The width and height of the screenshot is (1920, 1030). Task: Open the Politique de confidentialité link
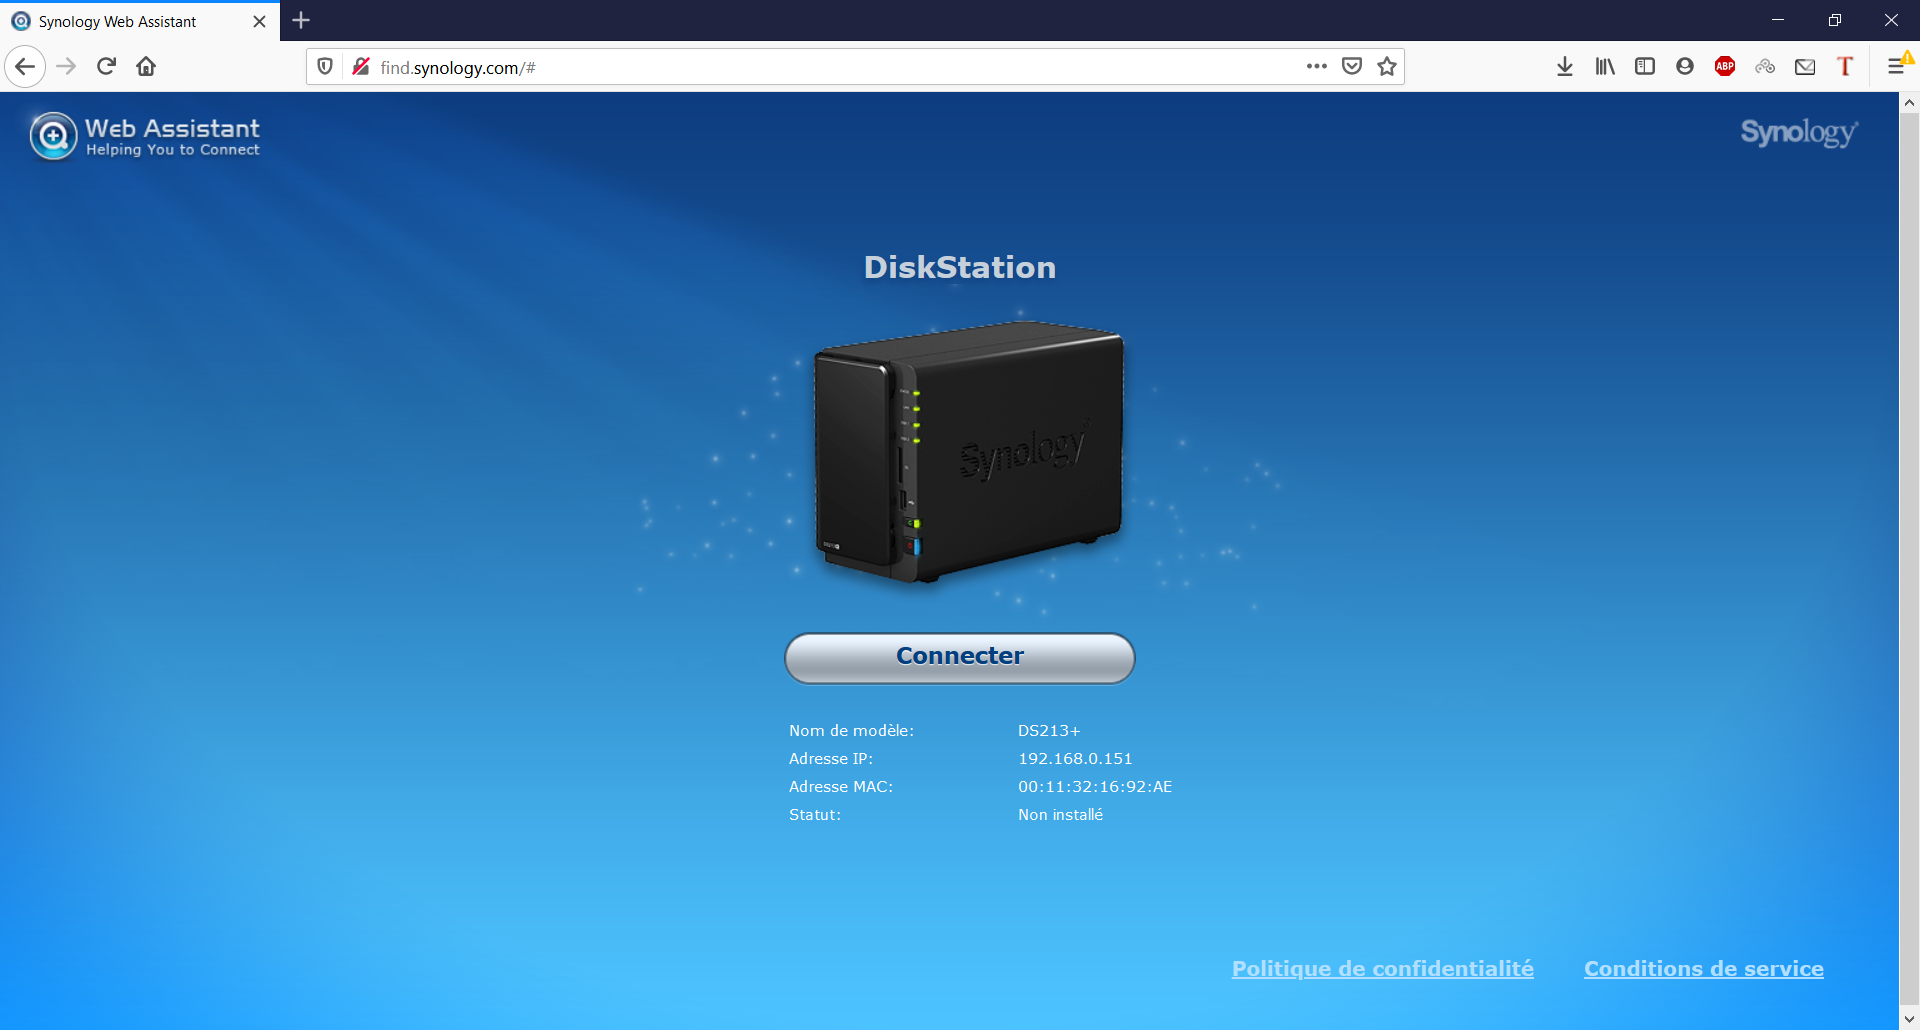pos(1382,968)
